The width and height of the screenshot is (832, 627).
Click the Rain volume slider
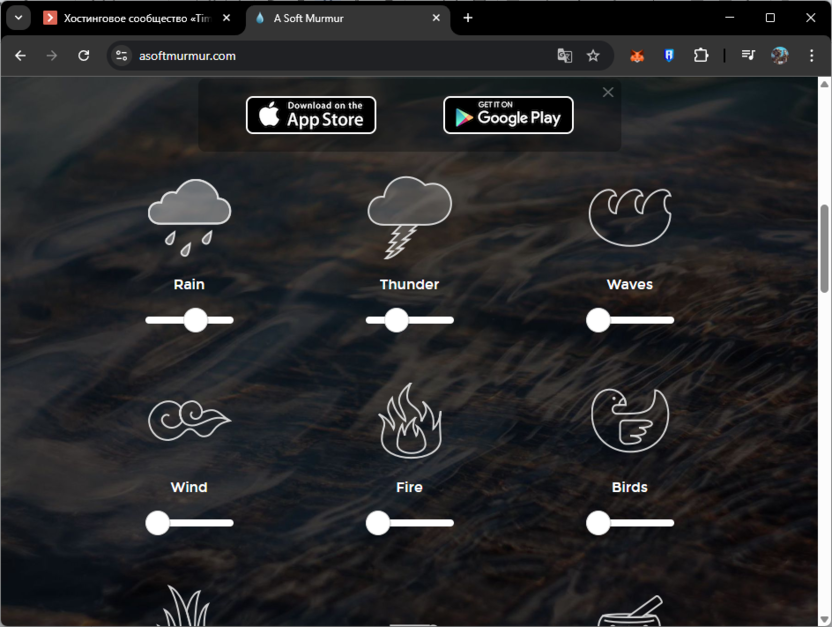(189, 320)
